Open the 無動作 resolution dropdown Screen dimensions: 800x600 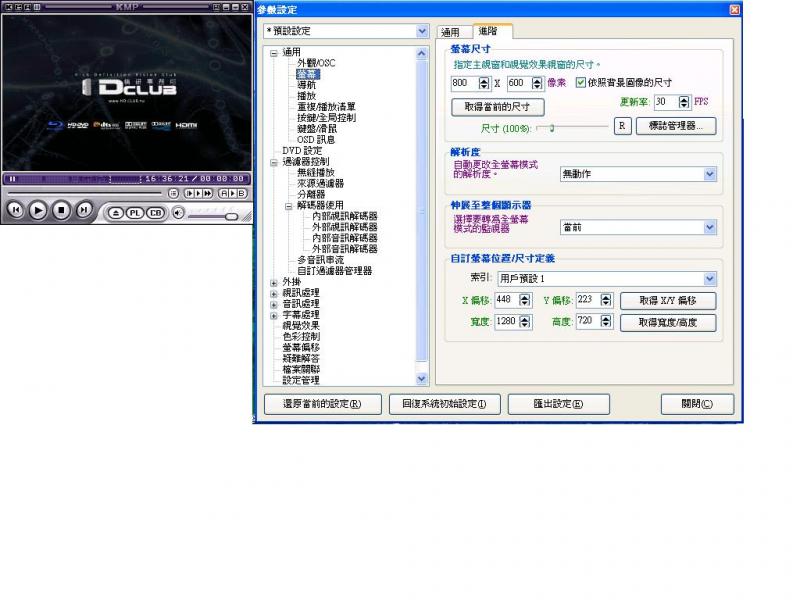coord(710,174)
